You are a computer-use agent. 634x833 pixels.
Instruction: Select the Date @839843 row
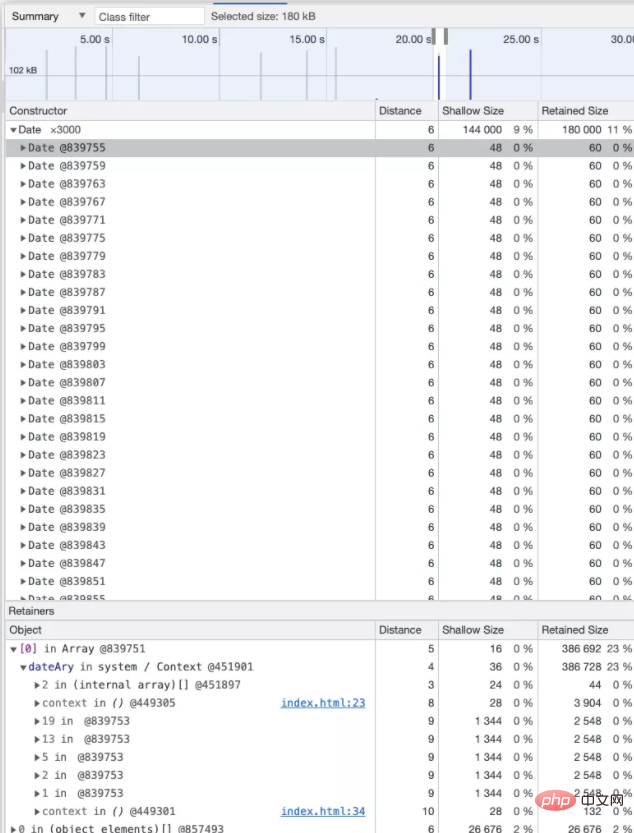coord(319,545)
